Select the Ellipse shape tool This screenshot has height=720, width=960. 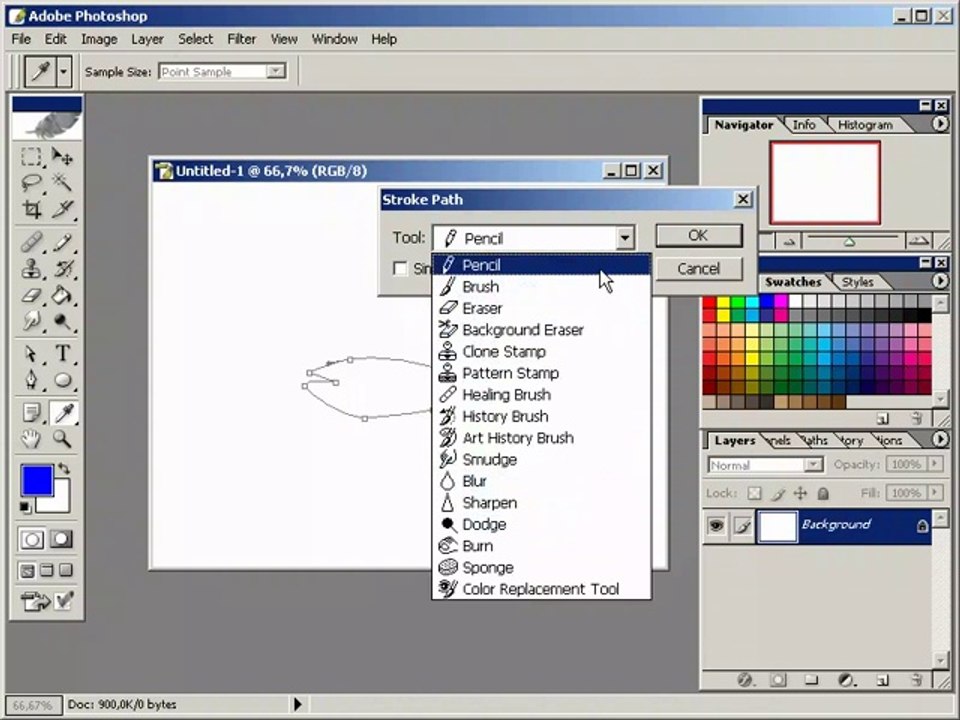(62, 380)
